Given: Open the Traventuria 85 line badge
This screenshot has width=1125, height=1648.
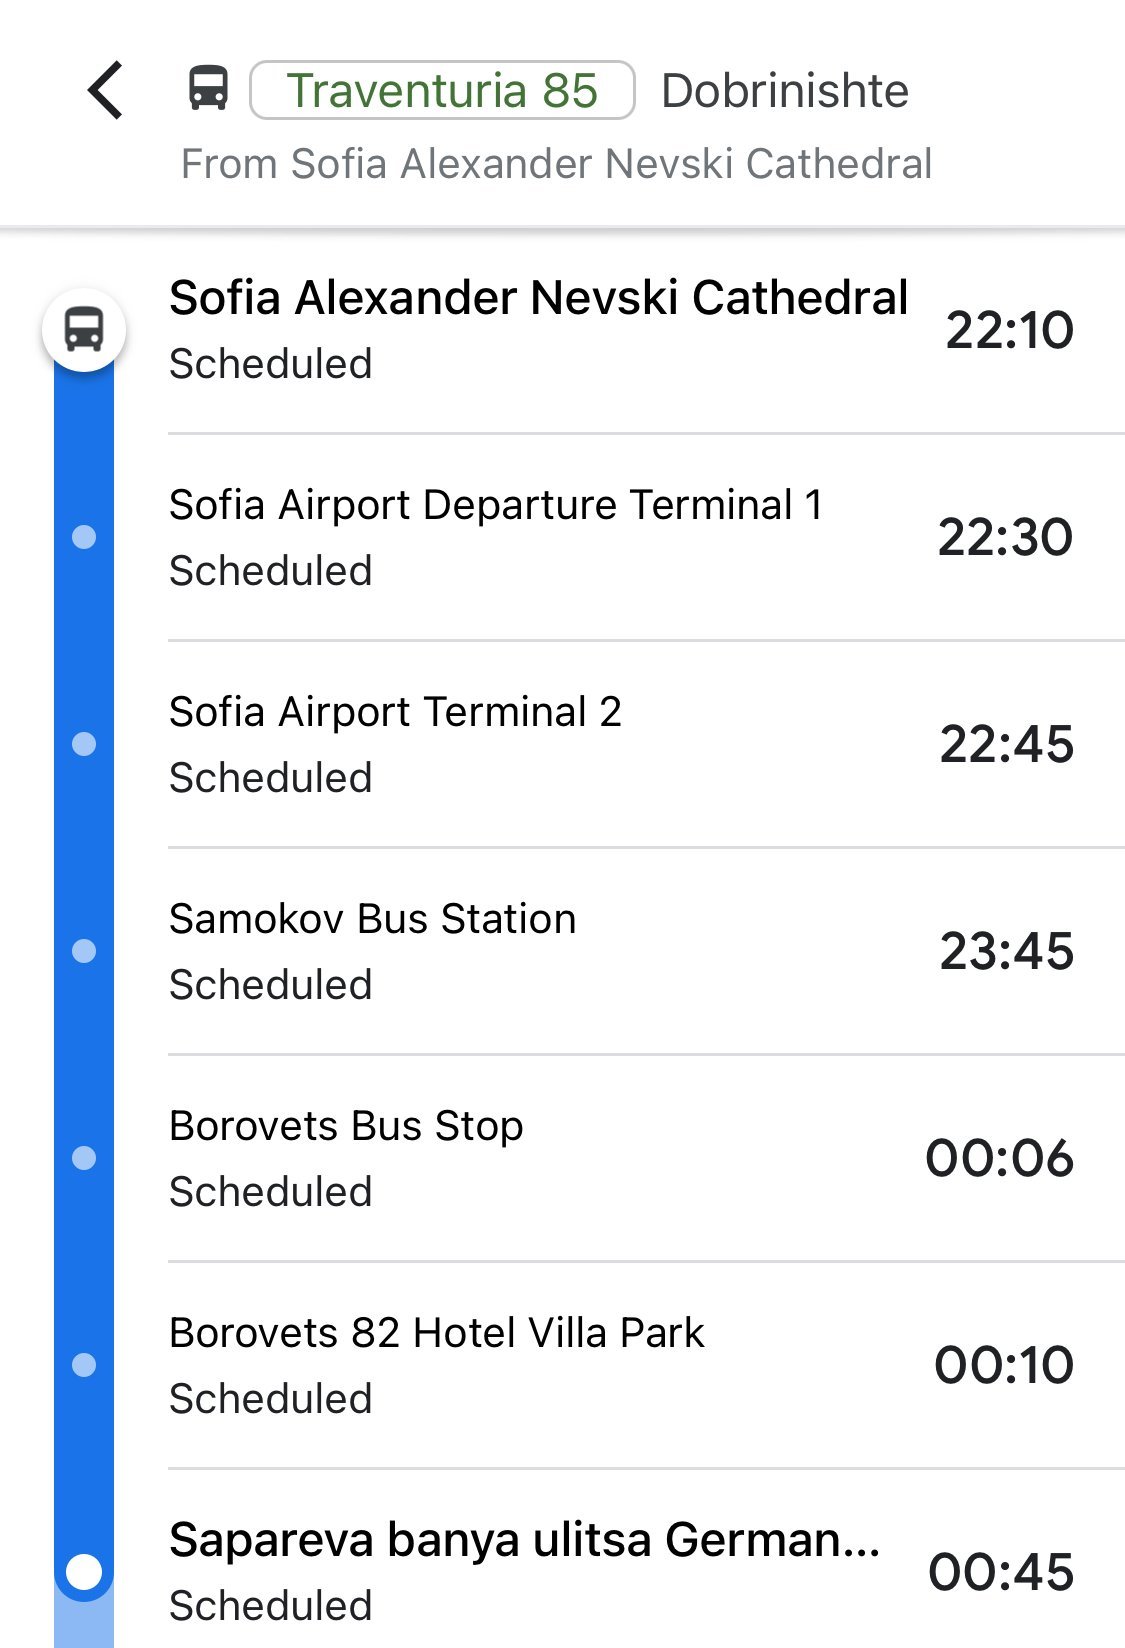Looking at the screenshot, I should [442, 90].
